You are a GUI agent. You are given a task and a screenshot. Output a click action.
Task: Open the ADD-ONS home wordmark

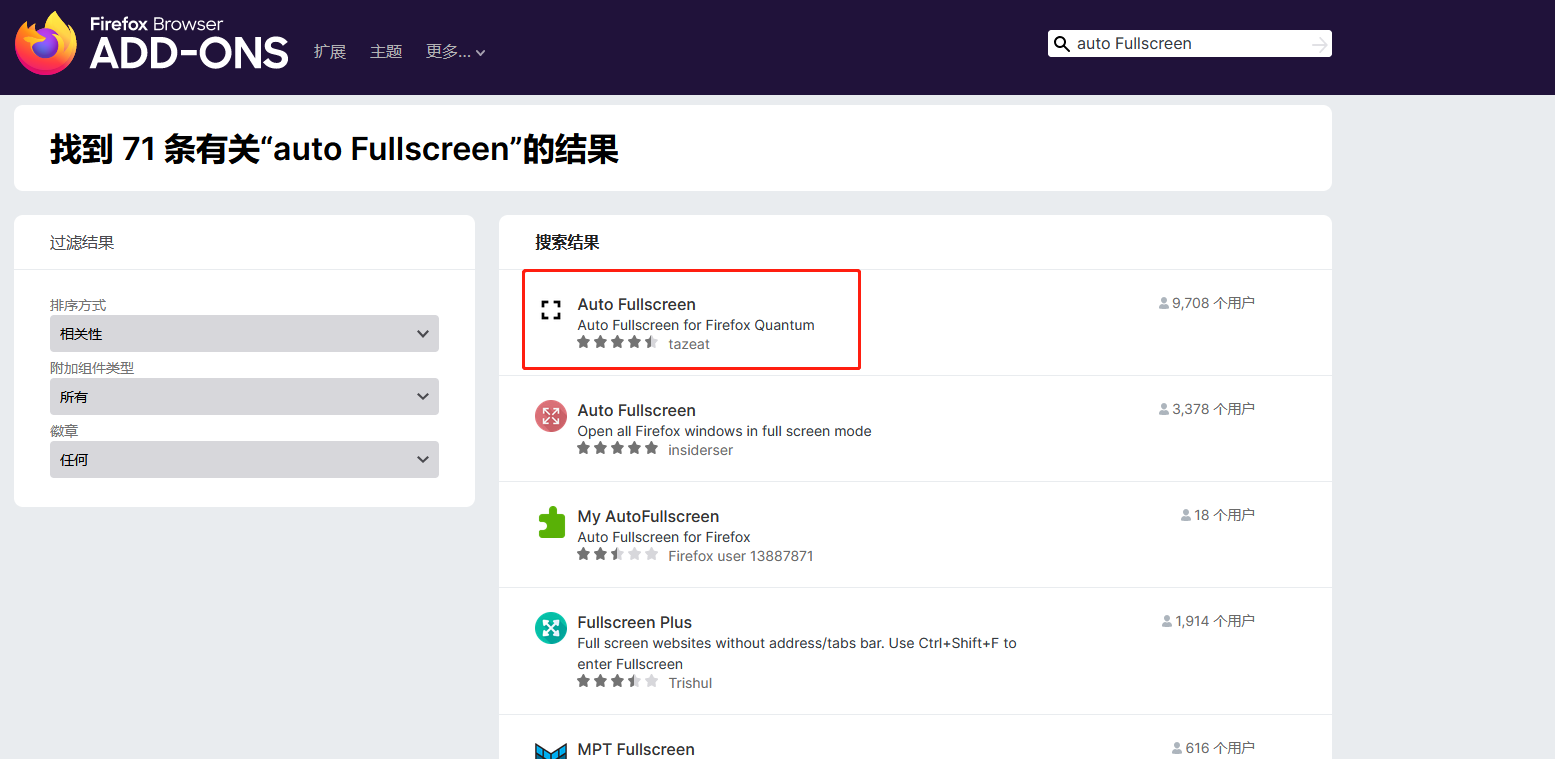(189, 44)
